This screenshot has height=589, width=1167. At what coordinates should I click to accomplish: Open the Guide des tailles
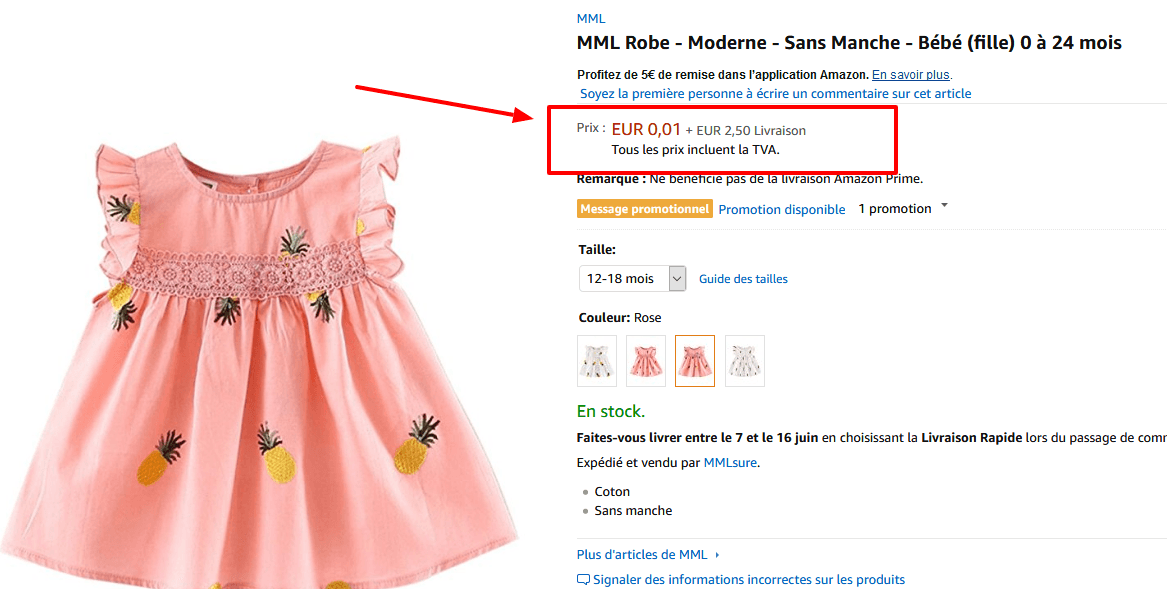click(x=743, y=278)
